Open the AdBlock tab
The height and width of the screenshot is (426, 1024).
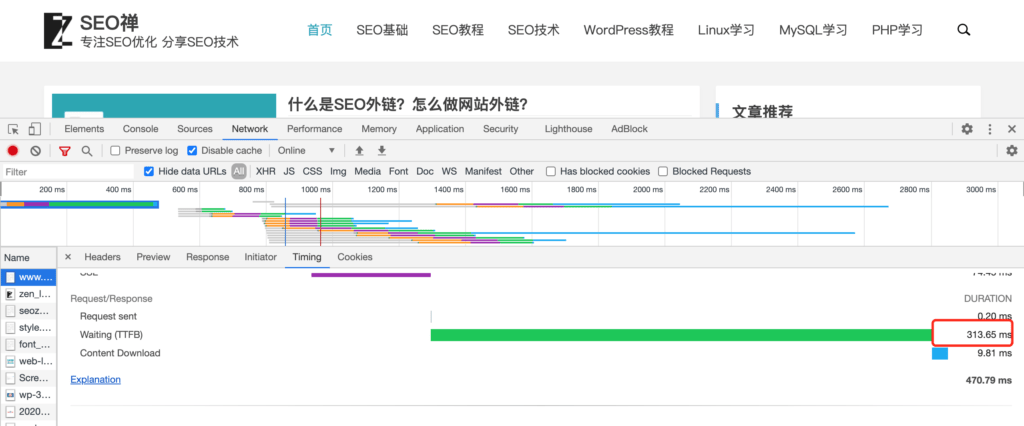[630, 129]
